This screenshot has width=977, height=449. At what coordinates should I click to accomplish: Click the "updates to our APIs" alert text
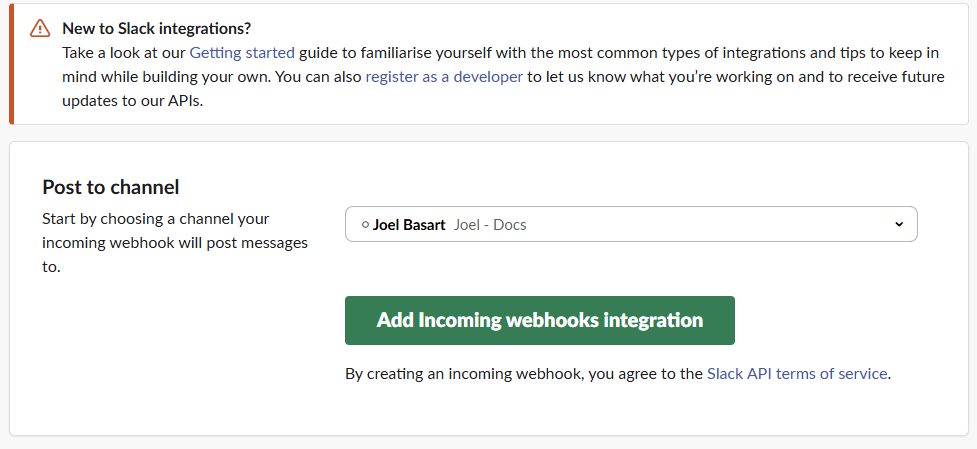click(x=133, y=101)
